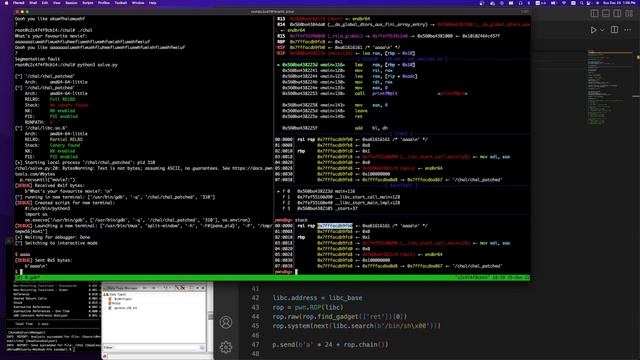The image size is (640, 360).
Task: Select BuiltInTypes in Data Type Manager
Action: tap(122, 299)
